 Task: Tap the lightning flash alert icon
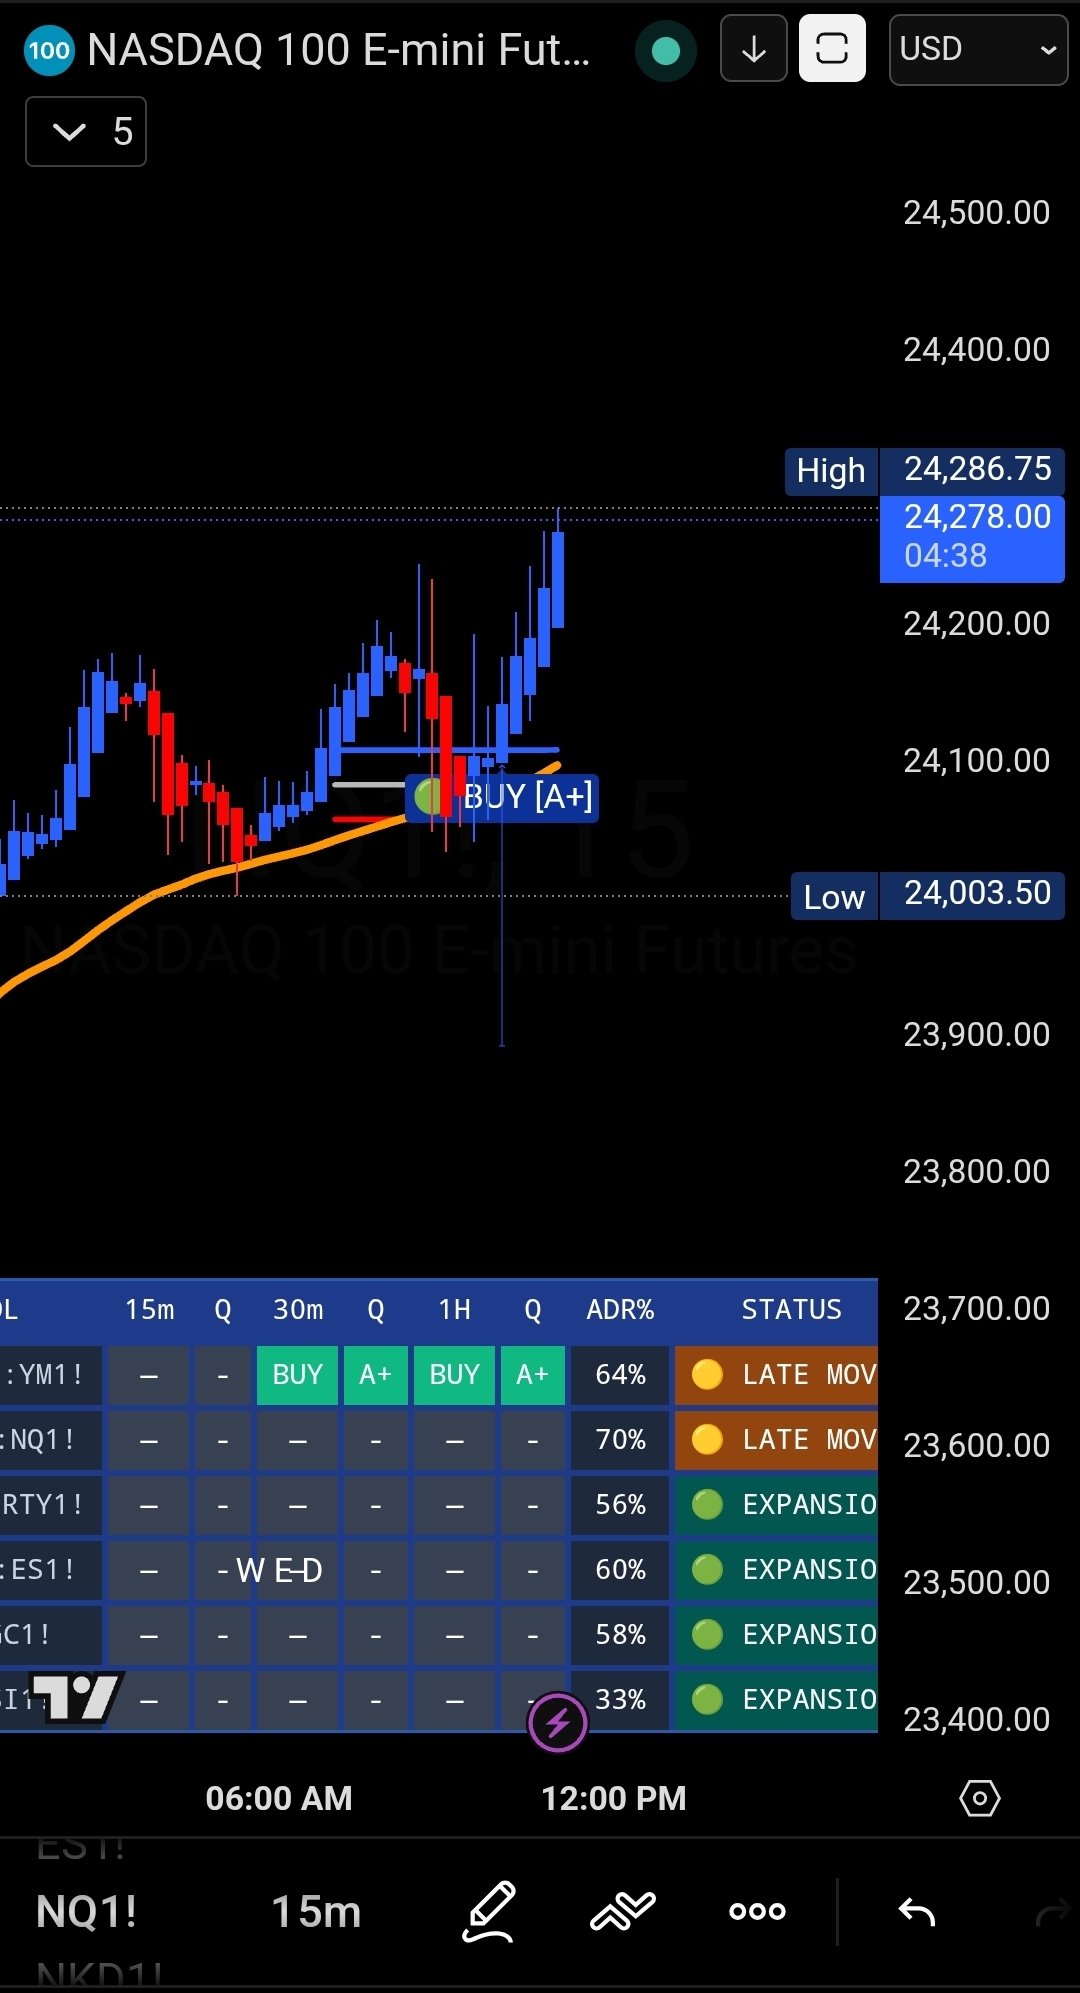[x=557, y=1722]
